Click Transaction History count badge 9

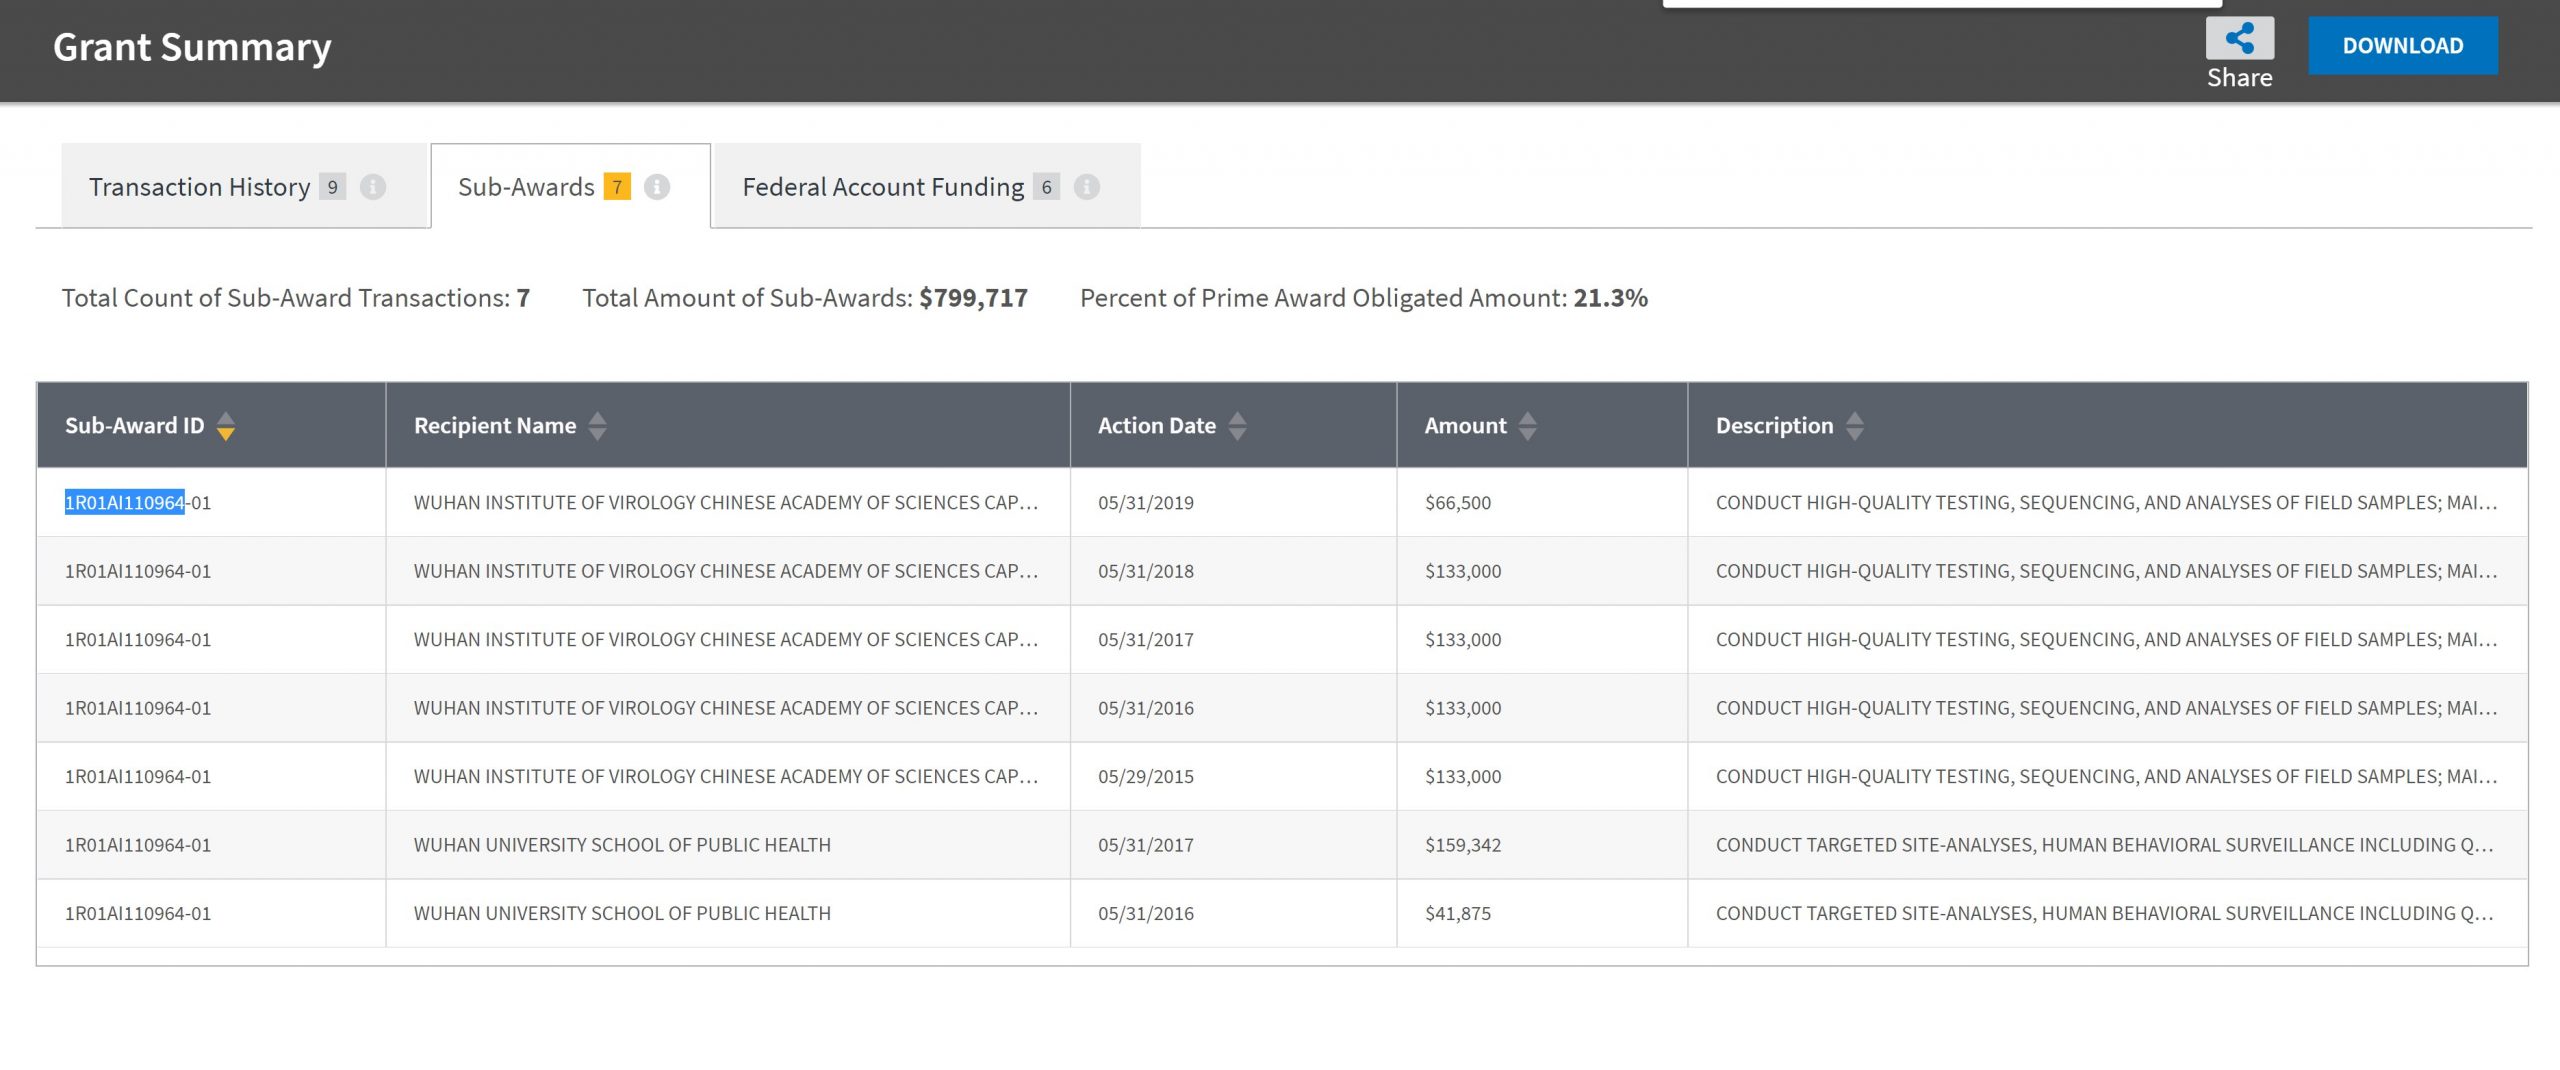click(x=333, y=187)
